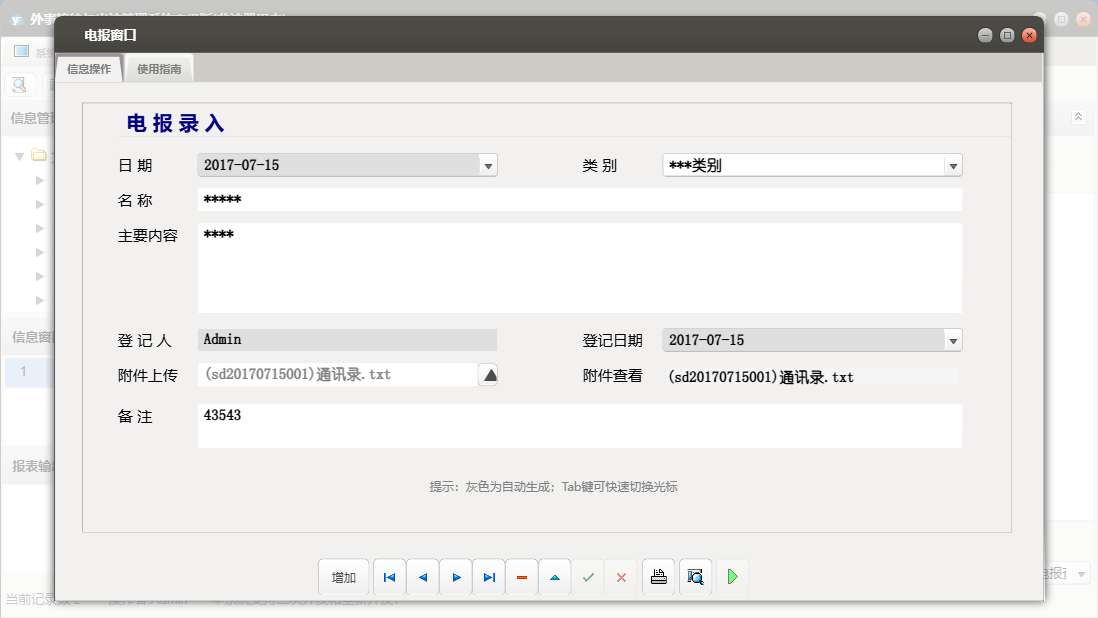Jump to the last record

(x=489, y=576)
